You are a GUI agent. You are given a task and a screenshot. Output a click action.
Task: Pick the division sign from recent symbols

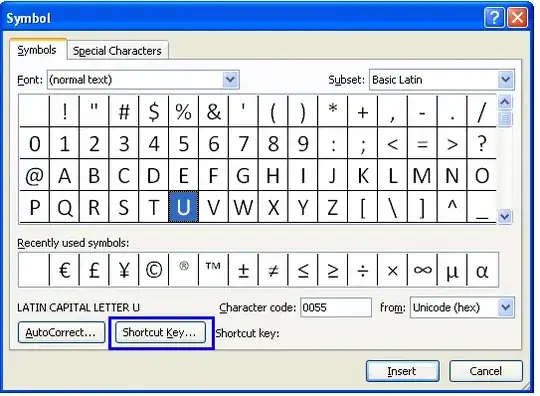(x=363, y=270)
